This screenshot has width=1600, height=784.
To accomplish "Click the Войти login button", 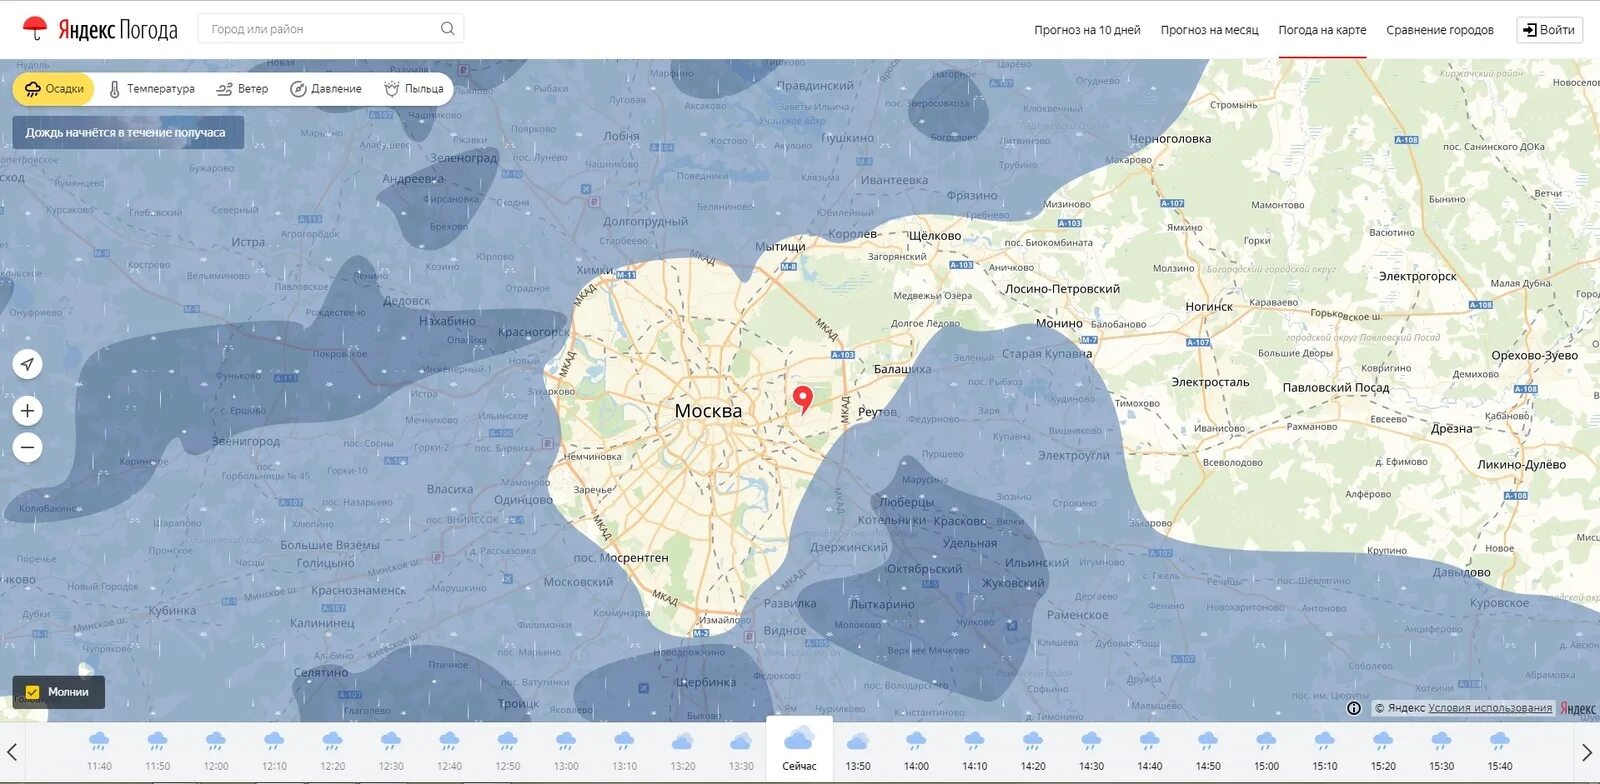I will tap(1549, 30).
